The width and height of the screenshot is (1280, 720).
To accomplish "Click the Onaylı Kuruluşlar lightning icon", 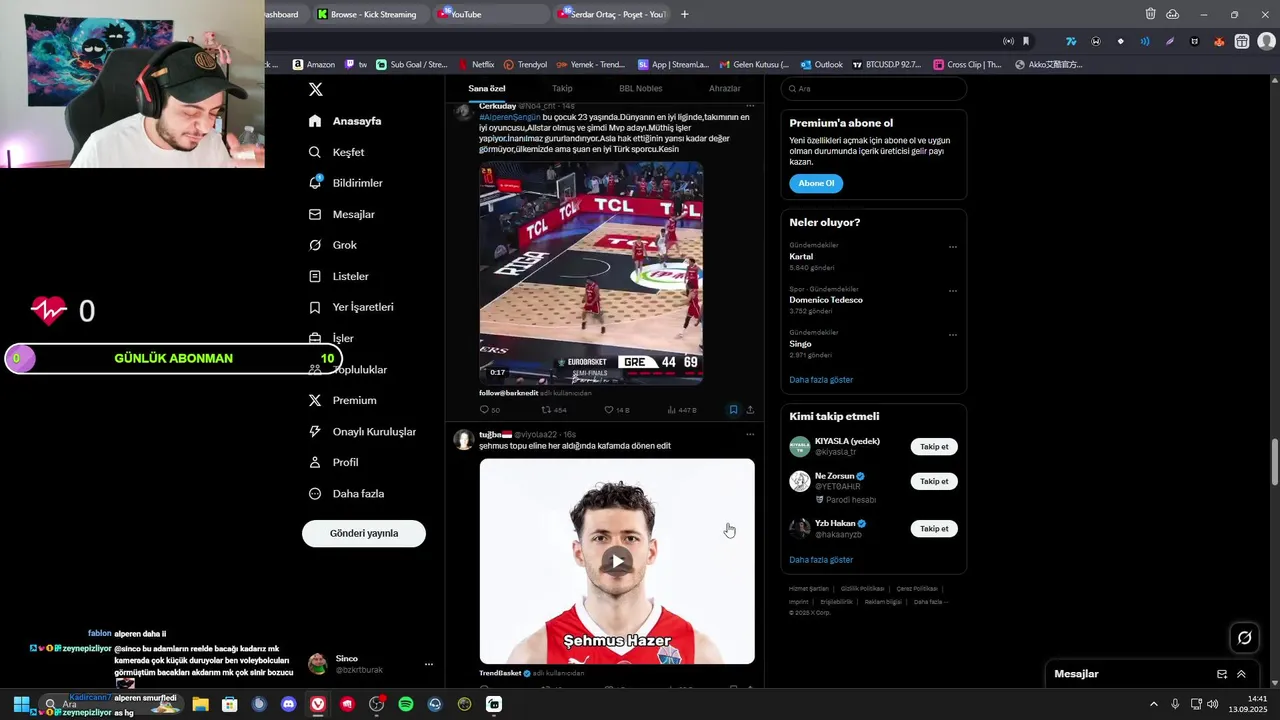I will tap(315, 431).
